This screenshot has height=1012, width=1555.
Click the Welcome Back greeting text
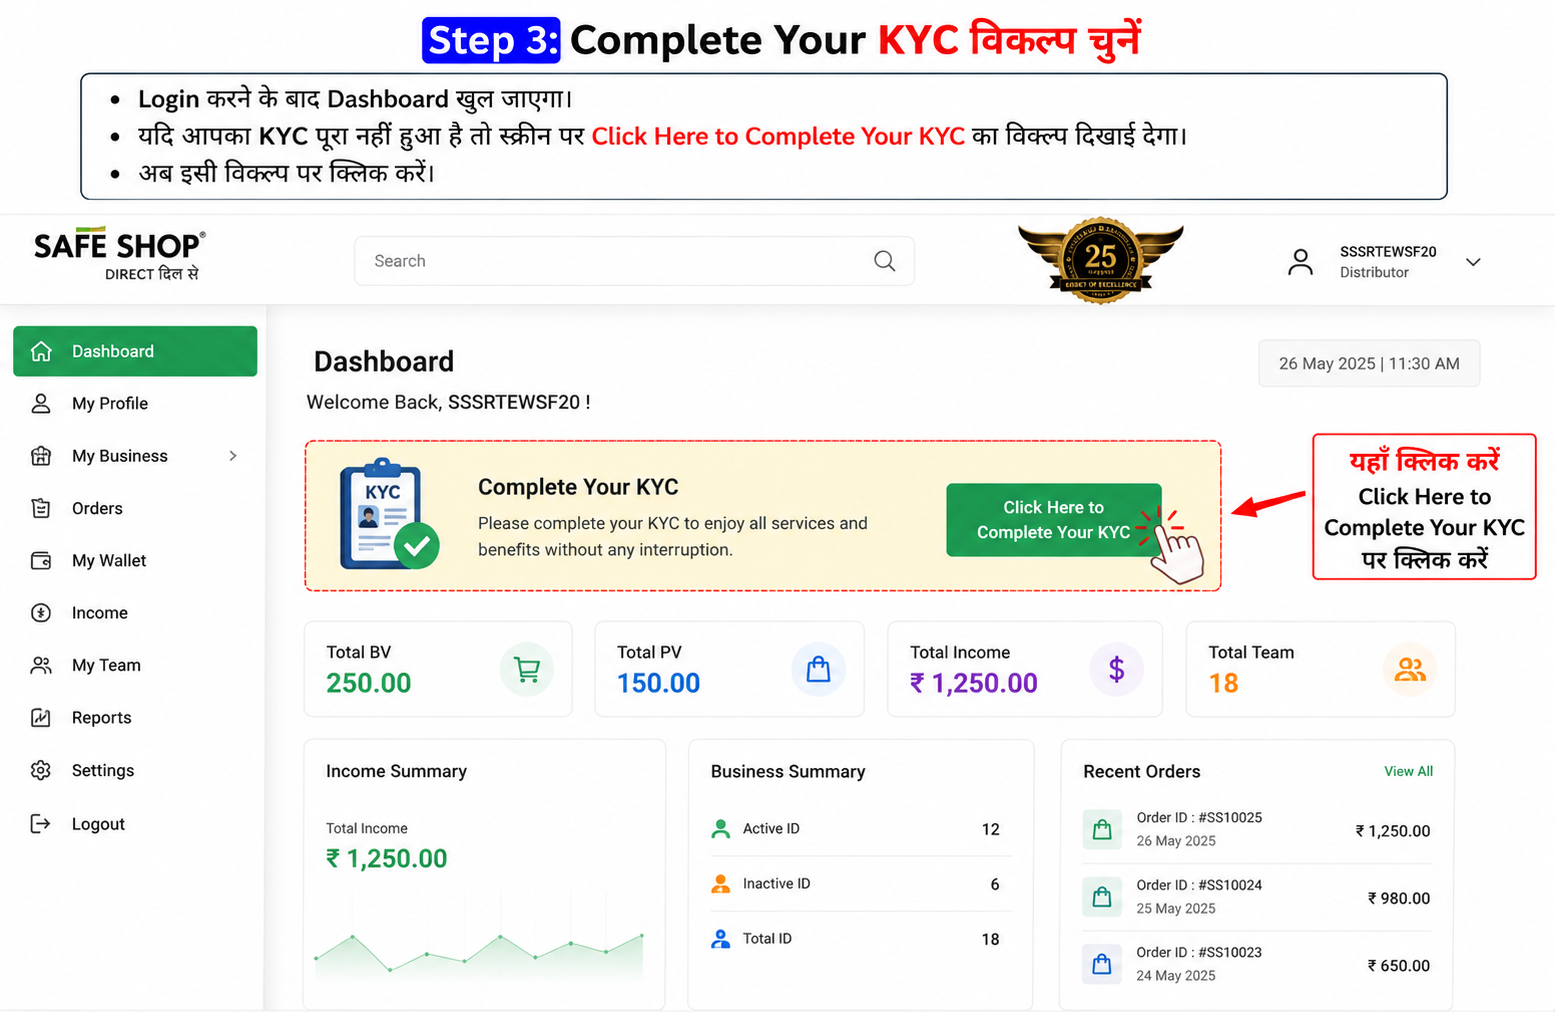click(x=448, y=402)
